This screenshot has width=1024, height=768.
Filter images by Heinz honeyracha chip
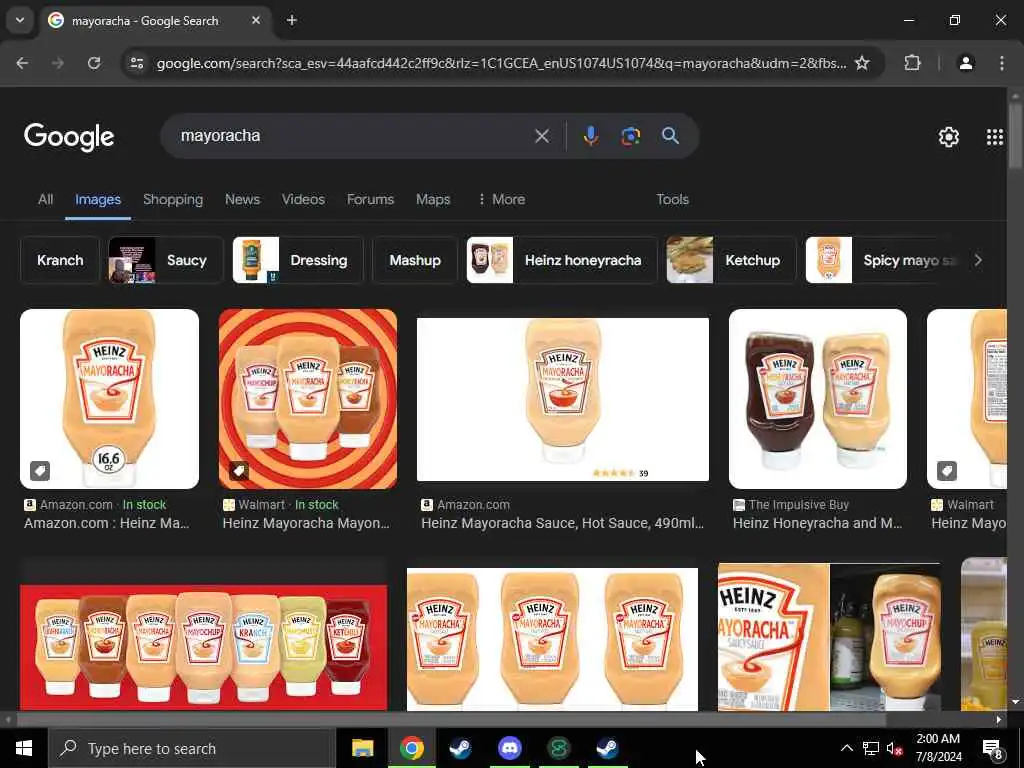tap(562, 260)
